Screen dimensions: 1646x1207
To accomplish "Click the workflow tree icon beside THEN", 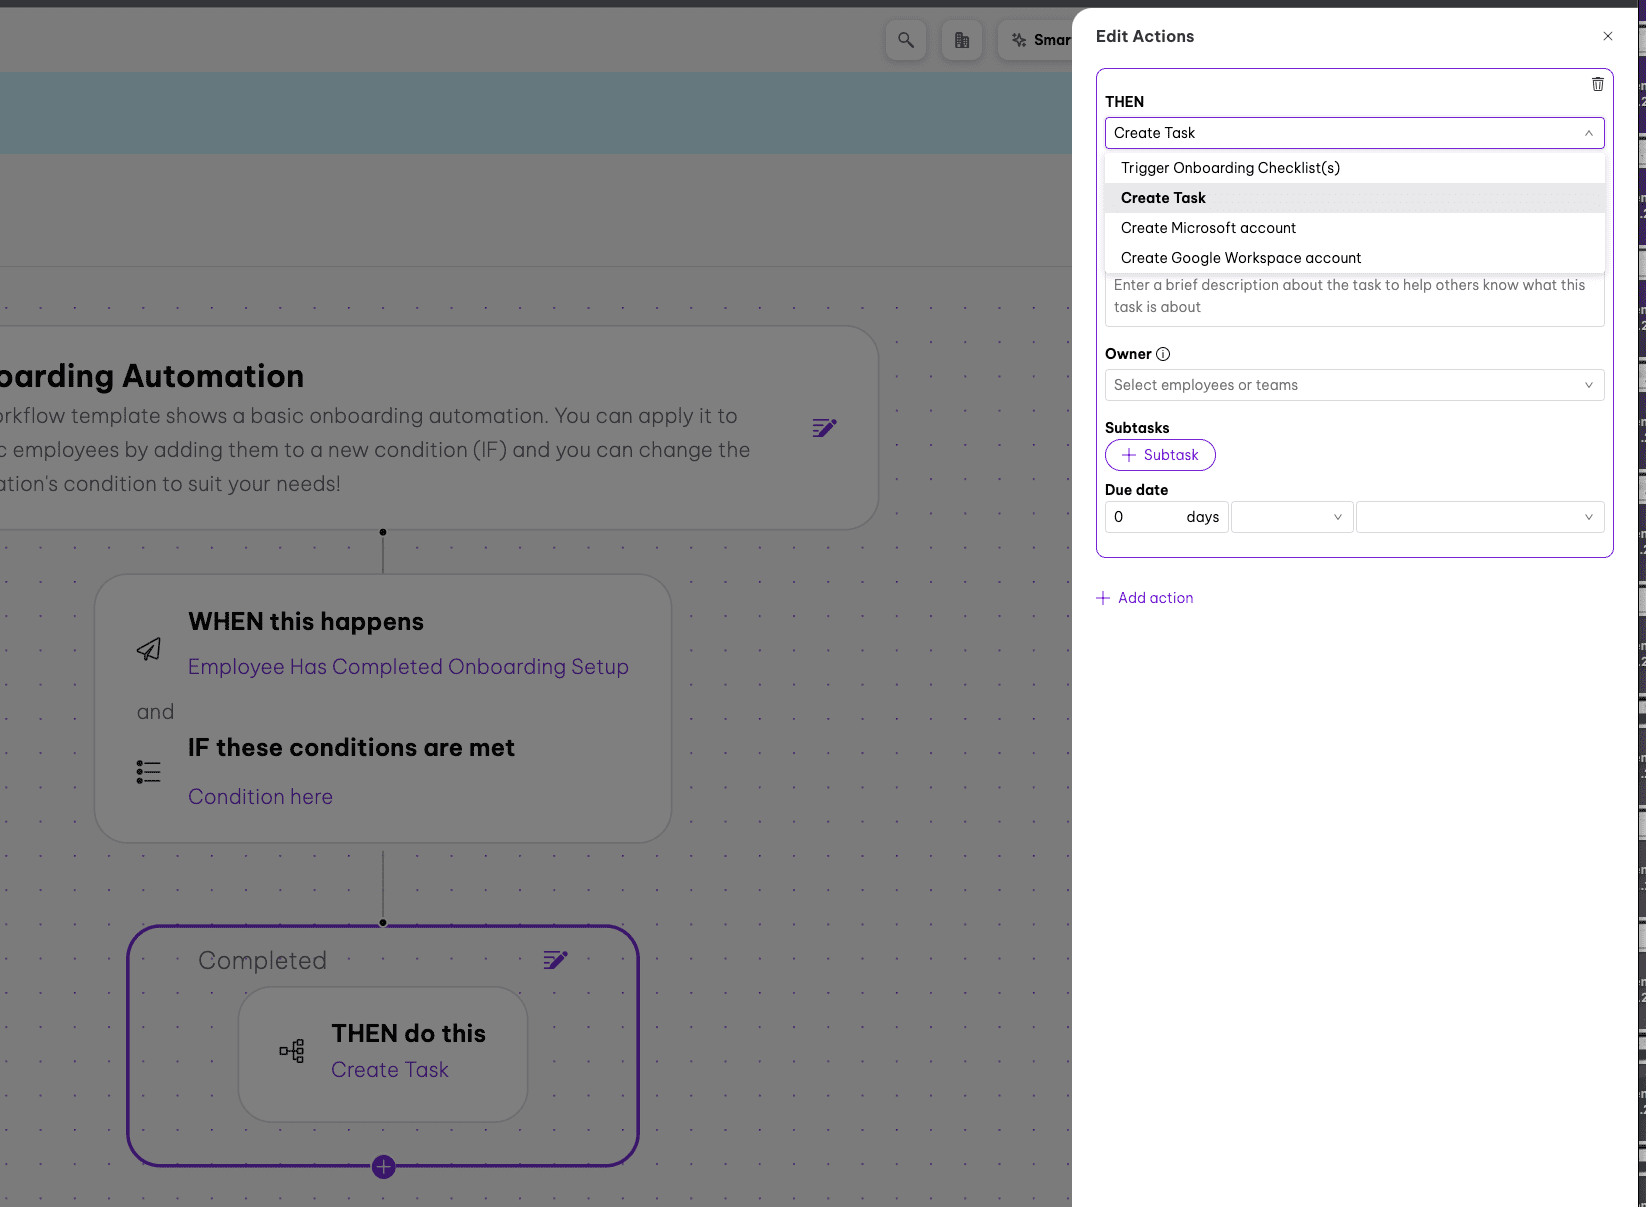I will point(292,1051).
